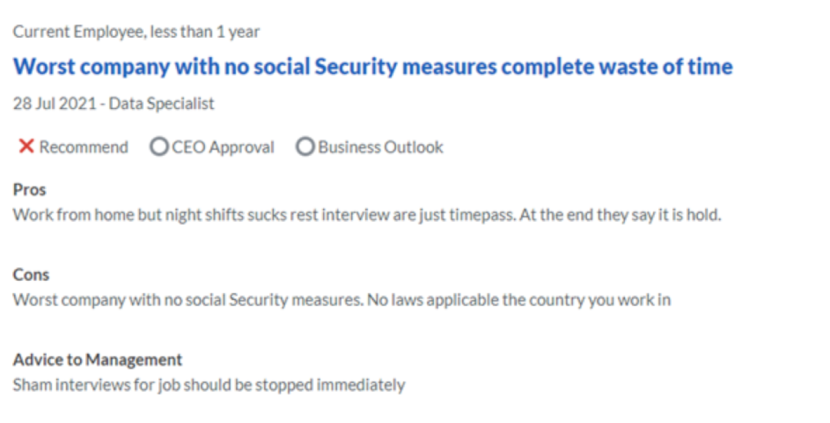Click the Data Specialist job title
Viewport: 830px width, 423px height.
[161, 104]
